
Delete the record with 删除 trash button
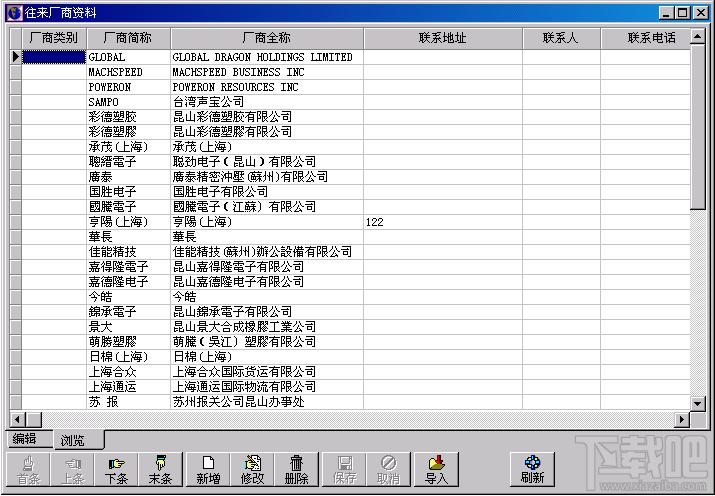[x=296, y=470]
